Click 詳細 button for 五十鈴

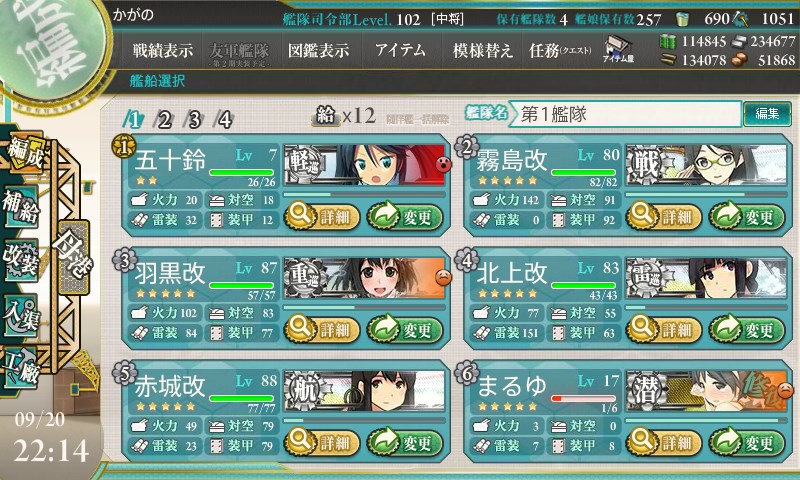pos(322,216)
